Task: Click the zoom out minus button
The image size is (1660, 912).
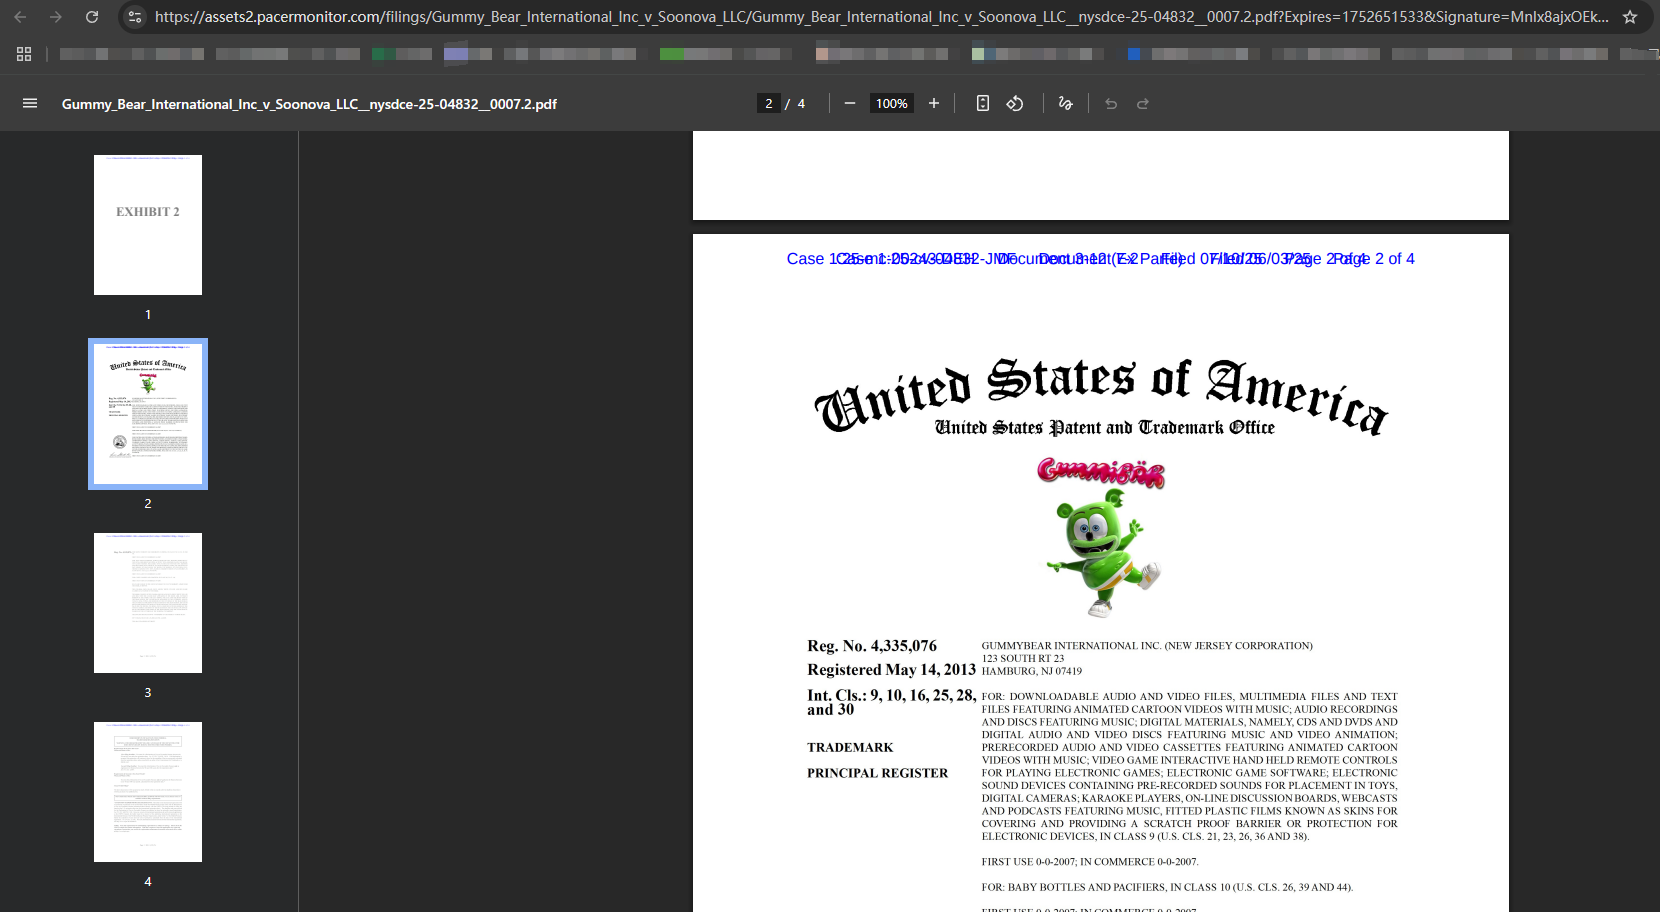Action: pyautogui.click(x=849, y=103)
